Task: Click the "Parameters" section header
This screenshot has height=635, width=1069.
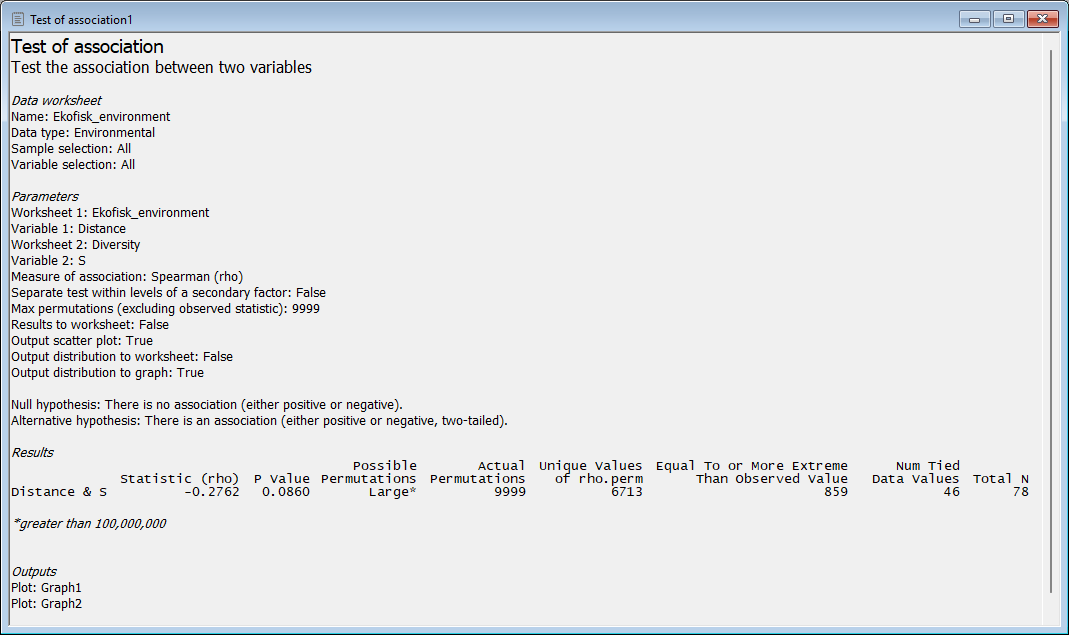Action: [44, 197]
